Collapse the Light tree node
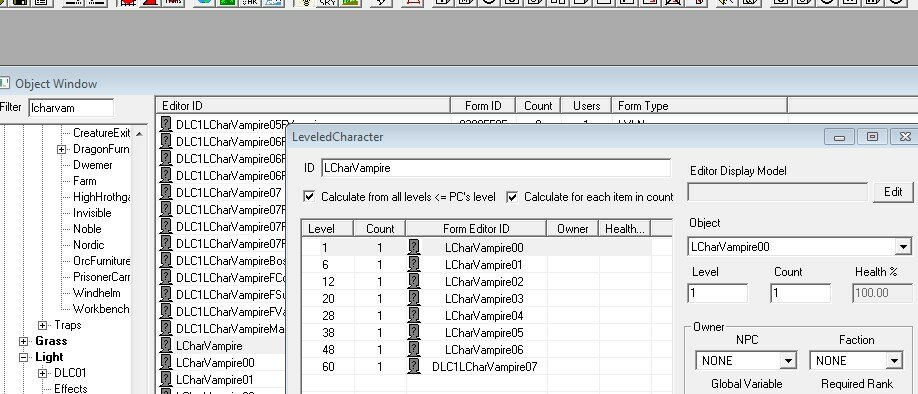 pos(23,357)
